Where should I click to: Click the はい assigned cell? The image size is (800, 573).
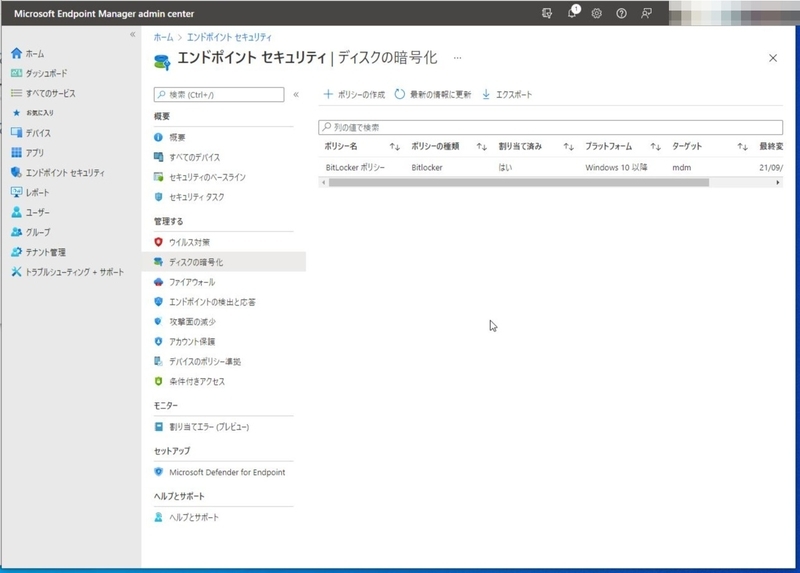[505, 167]
